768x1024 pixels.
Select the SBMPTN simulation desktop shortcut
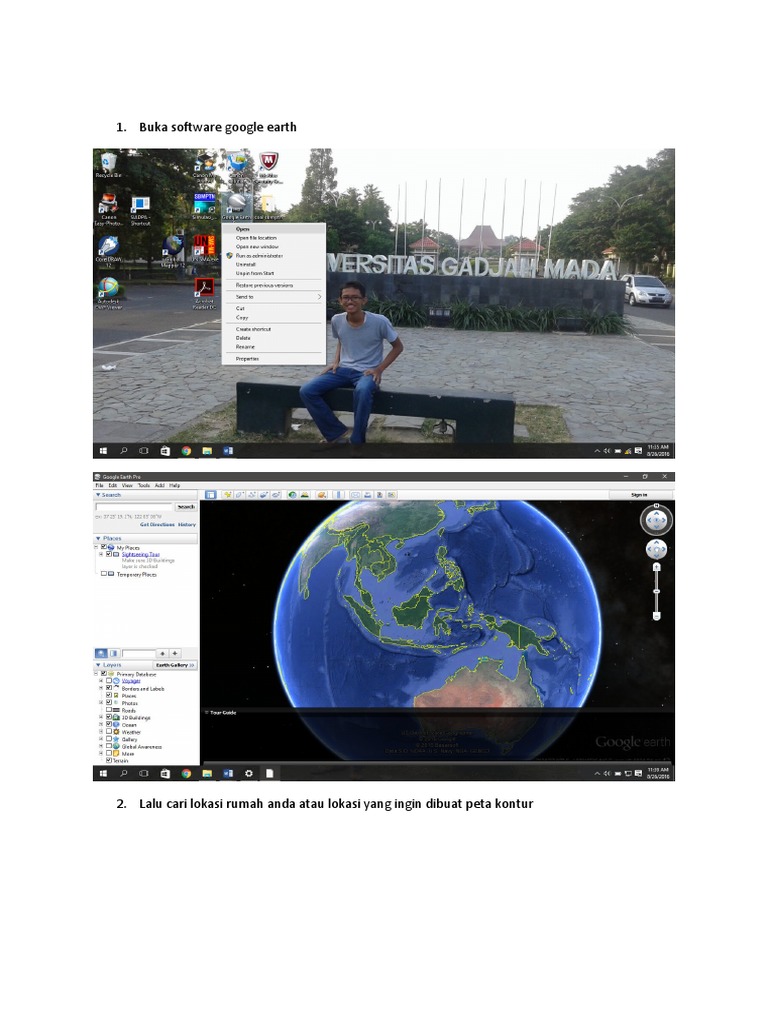[204, 206]
